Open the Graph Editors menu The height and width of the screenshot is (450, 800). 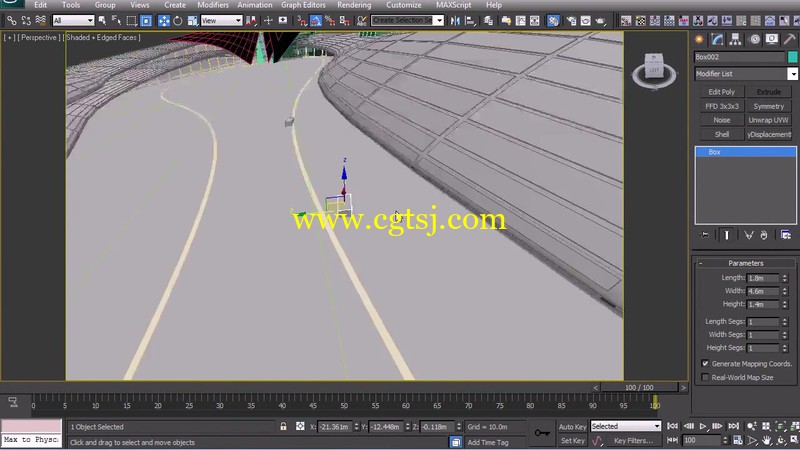[303, 5]
